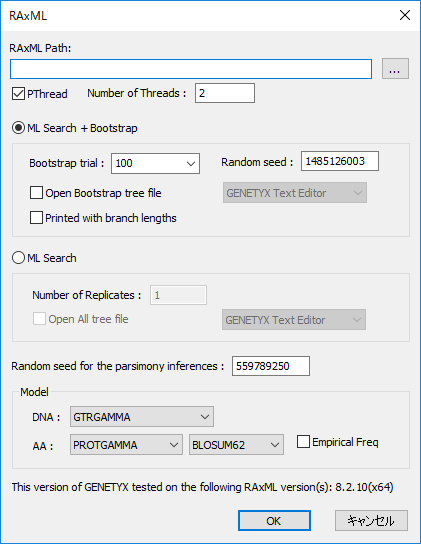Select the ML Search radio button

pos(18,258)
